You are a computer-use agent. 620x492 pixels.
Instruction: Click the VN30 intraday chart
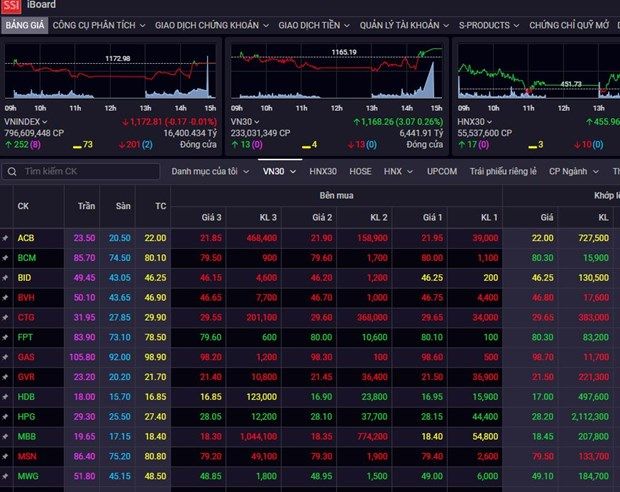(x=336, y=71)
